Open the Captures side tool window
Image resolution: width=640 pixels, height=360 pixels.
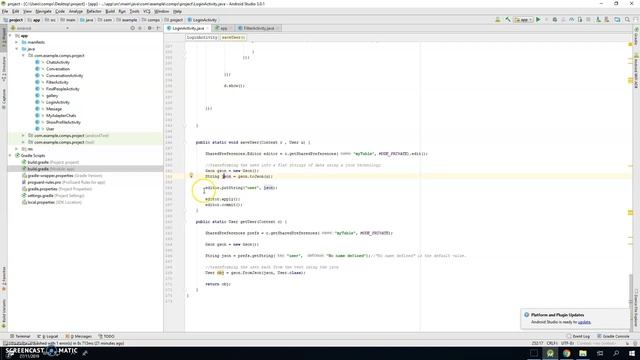[x=4, y=99]
